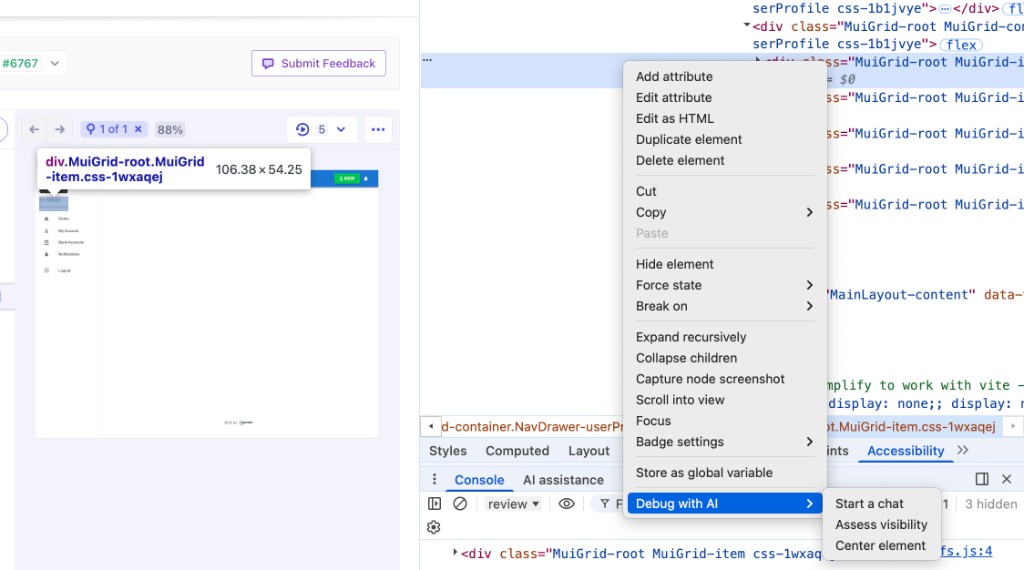Select Assess visibility

pos(881,524)
